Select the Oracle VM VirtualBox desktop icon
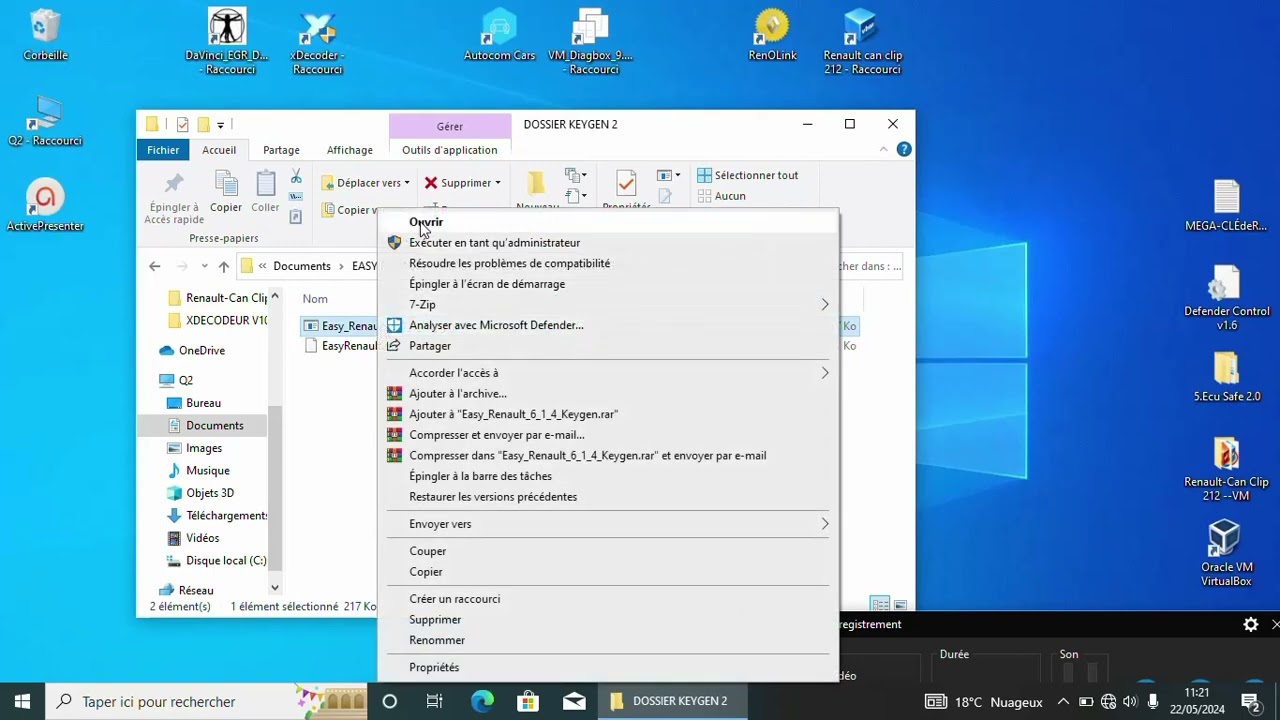1280x720 pixels. point(1226,553)
